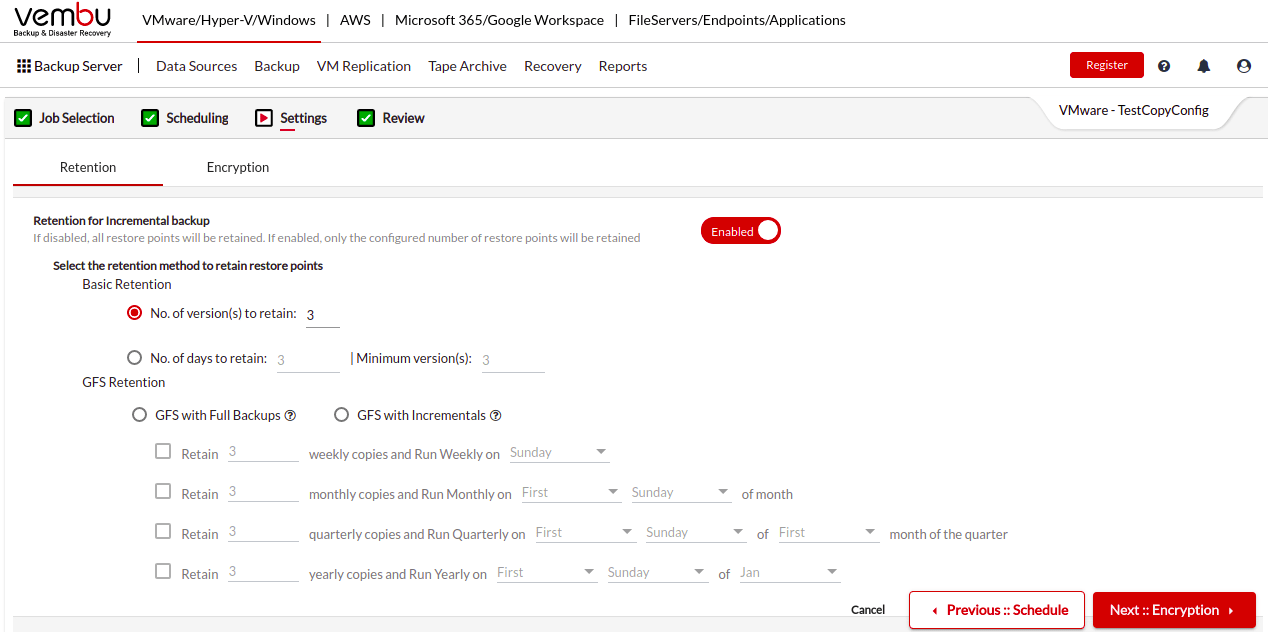Click the Review step check icon

coord(366,118)
